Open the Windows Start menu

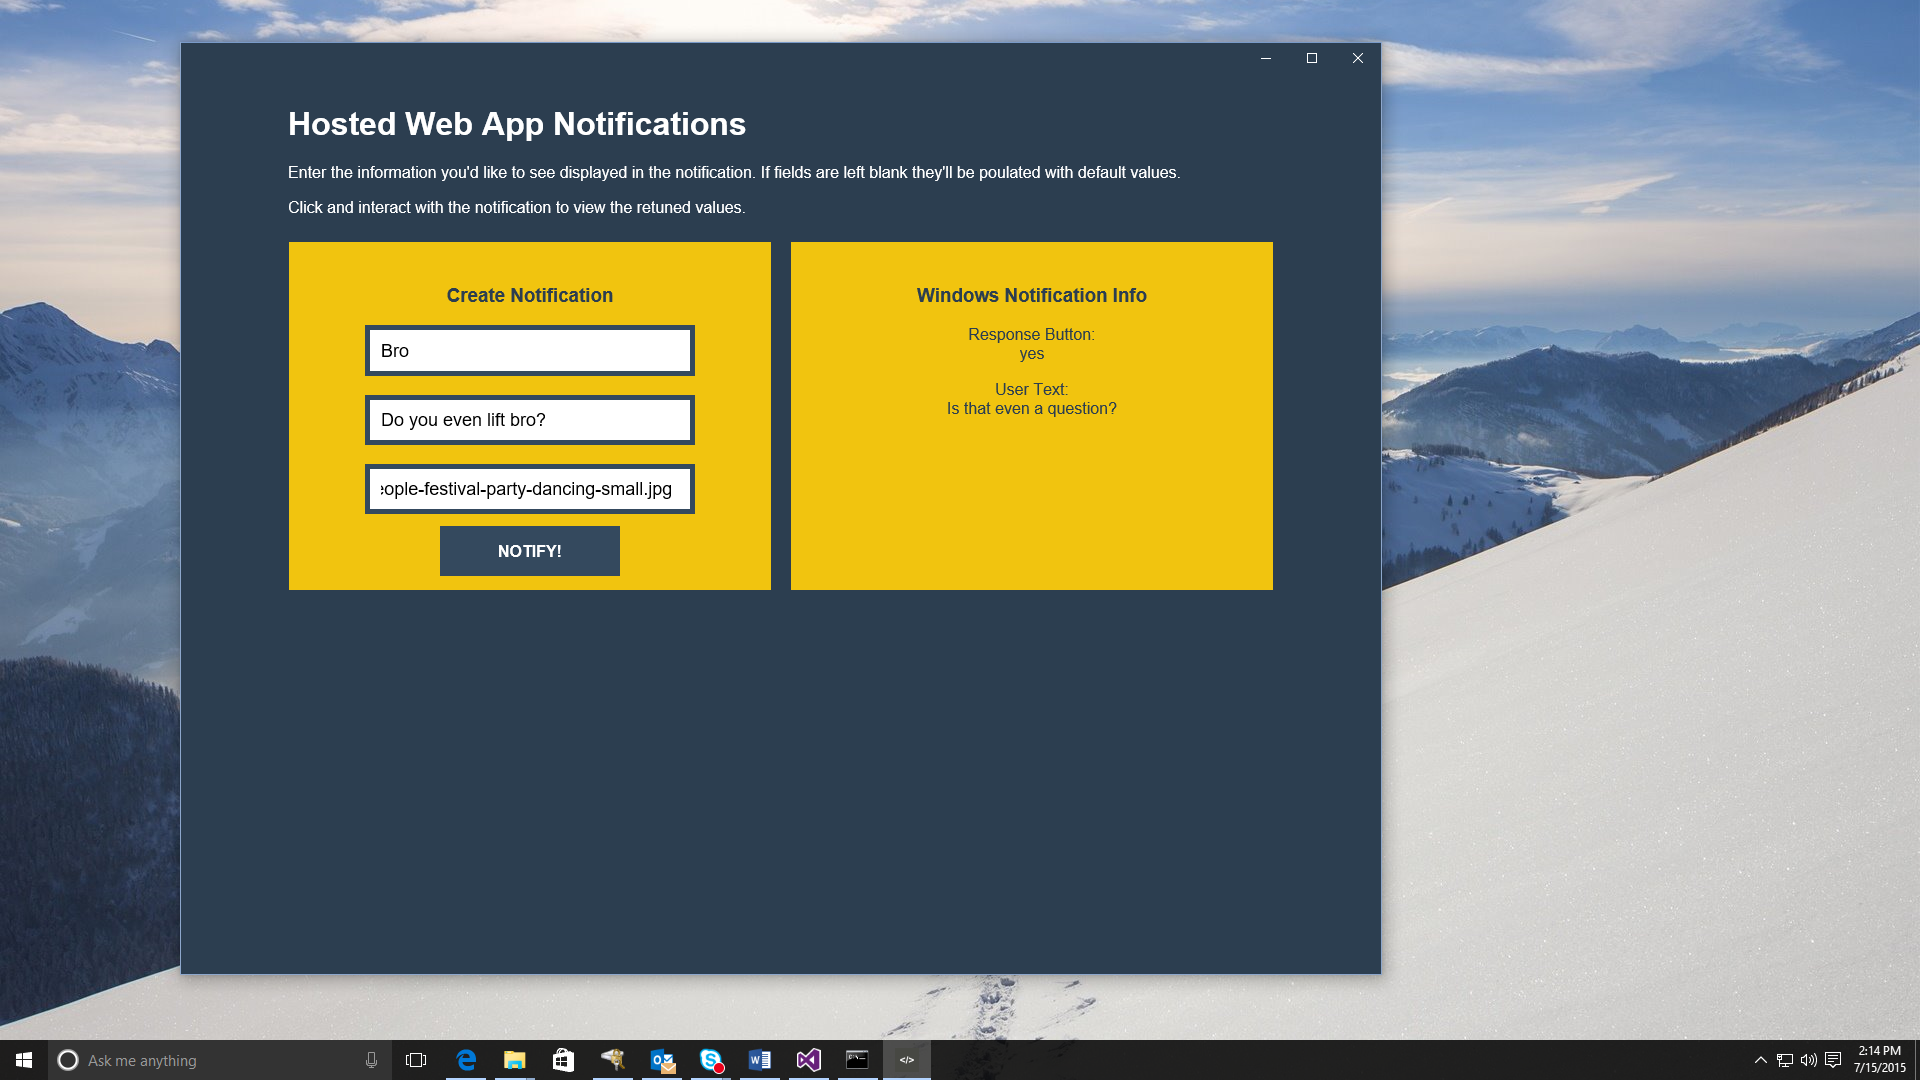24,1060
